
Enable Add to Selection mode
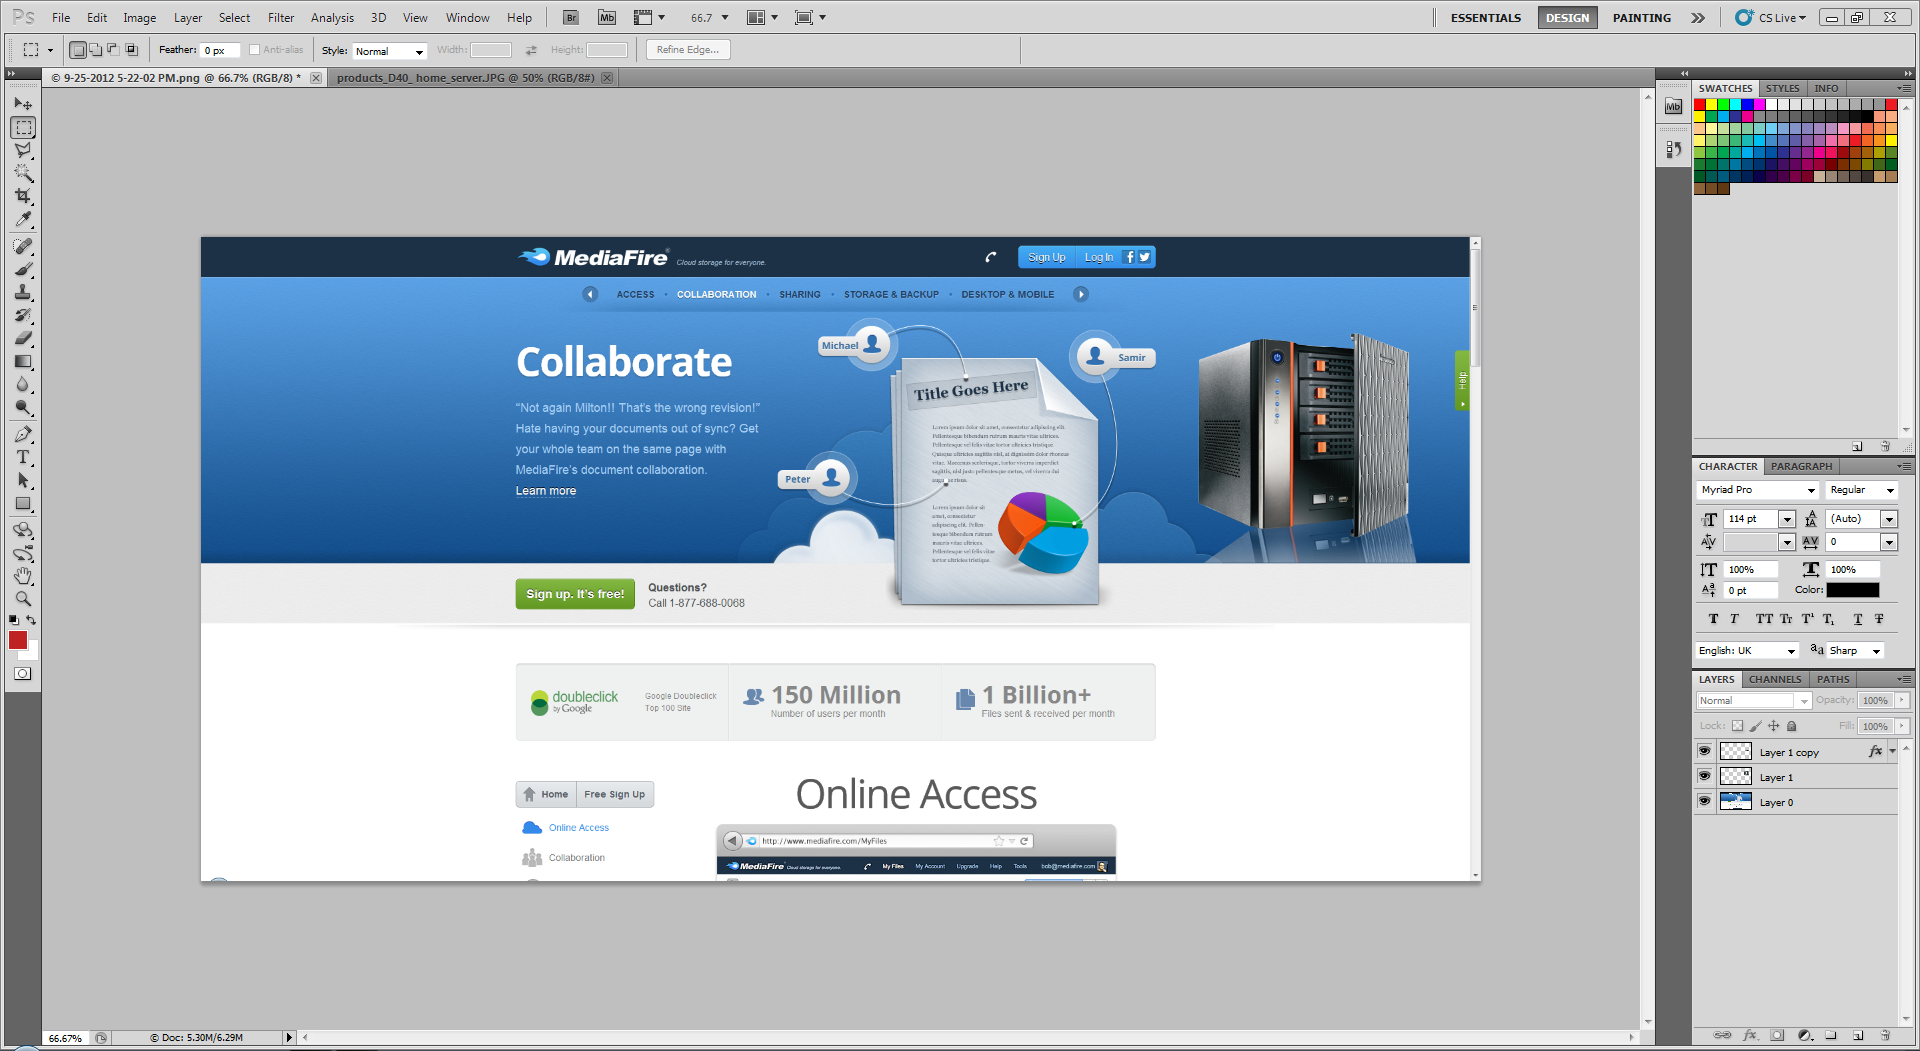click(95, 49)
